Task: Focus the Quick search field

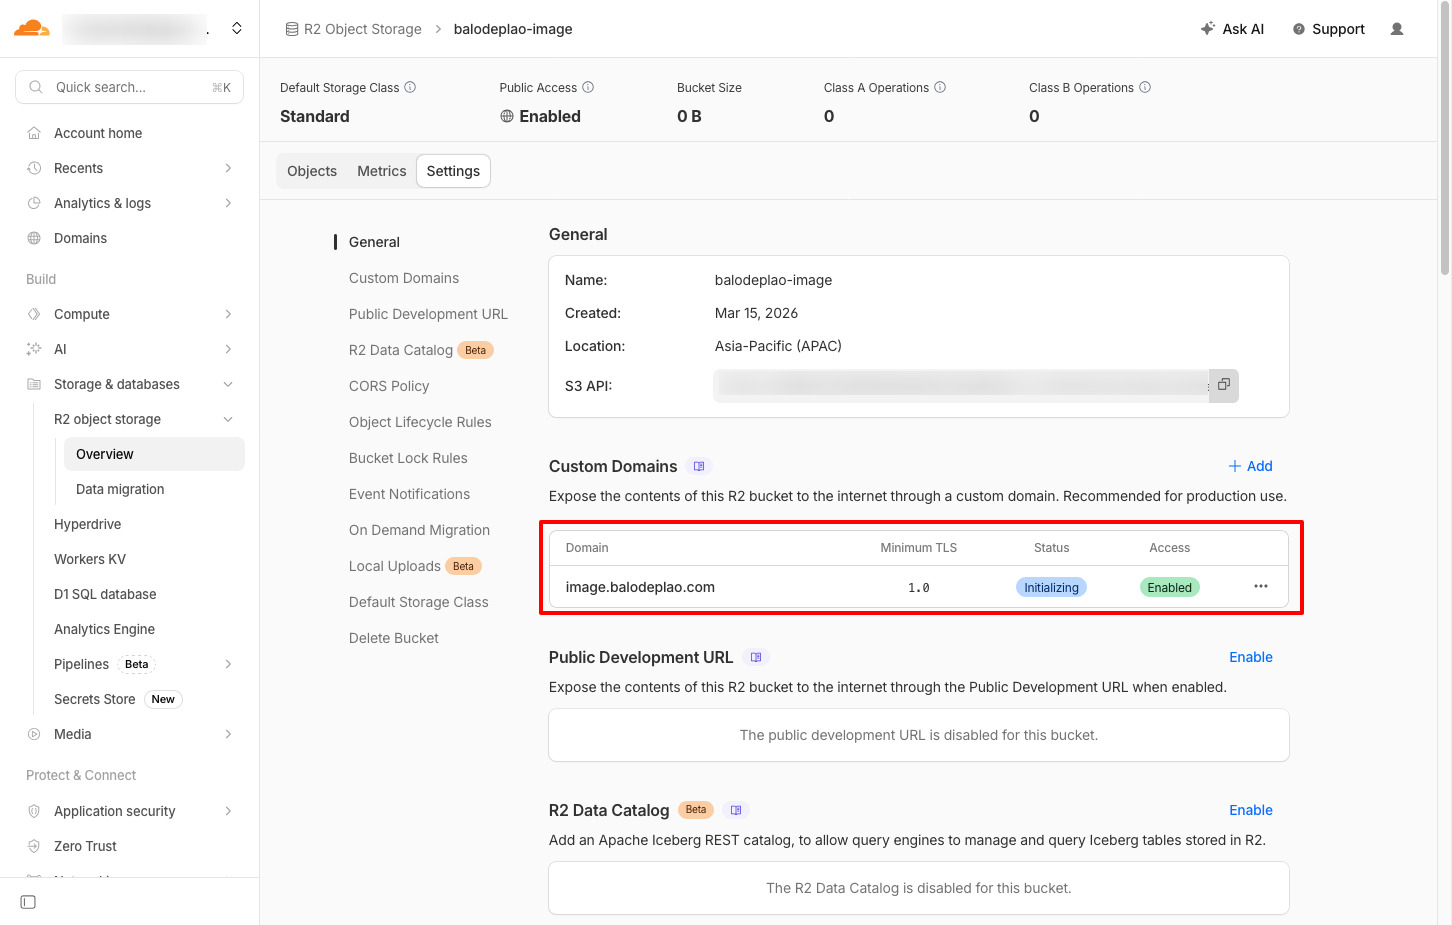Action: click(x=130, y=88)
